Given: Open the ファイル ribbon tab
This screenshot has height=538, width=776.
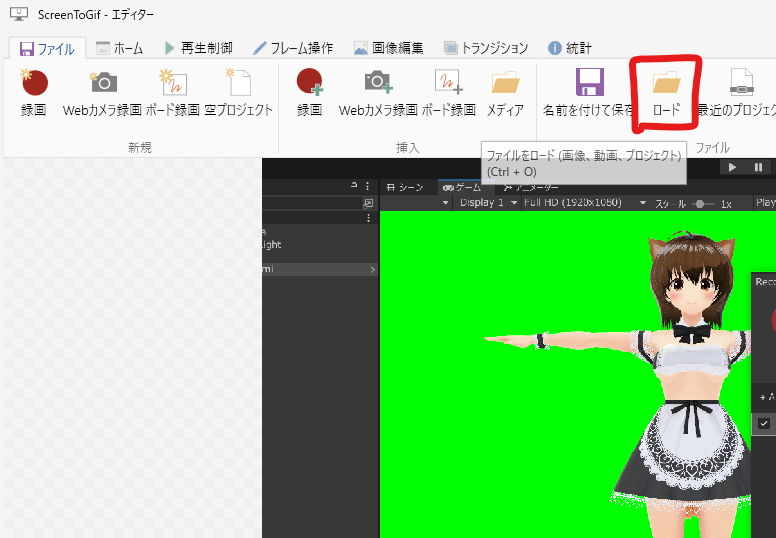Looking at the screenshot, I should click(x=47, y=49).
